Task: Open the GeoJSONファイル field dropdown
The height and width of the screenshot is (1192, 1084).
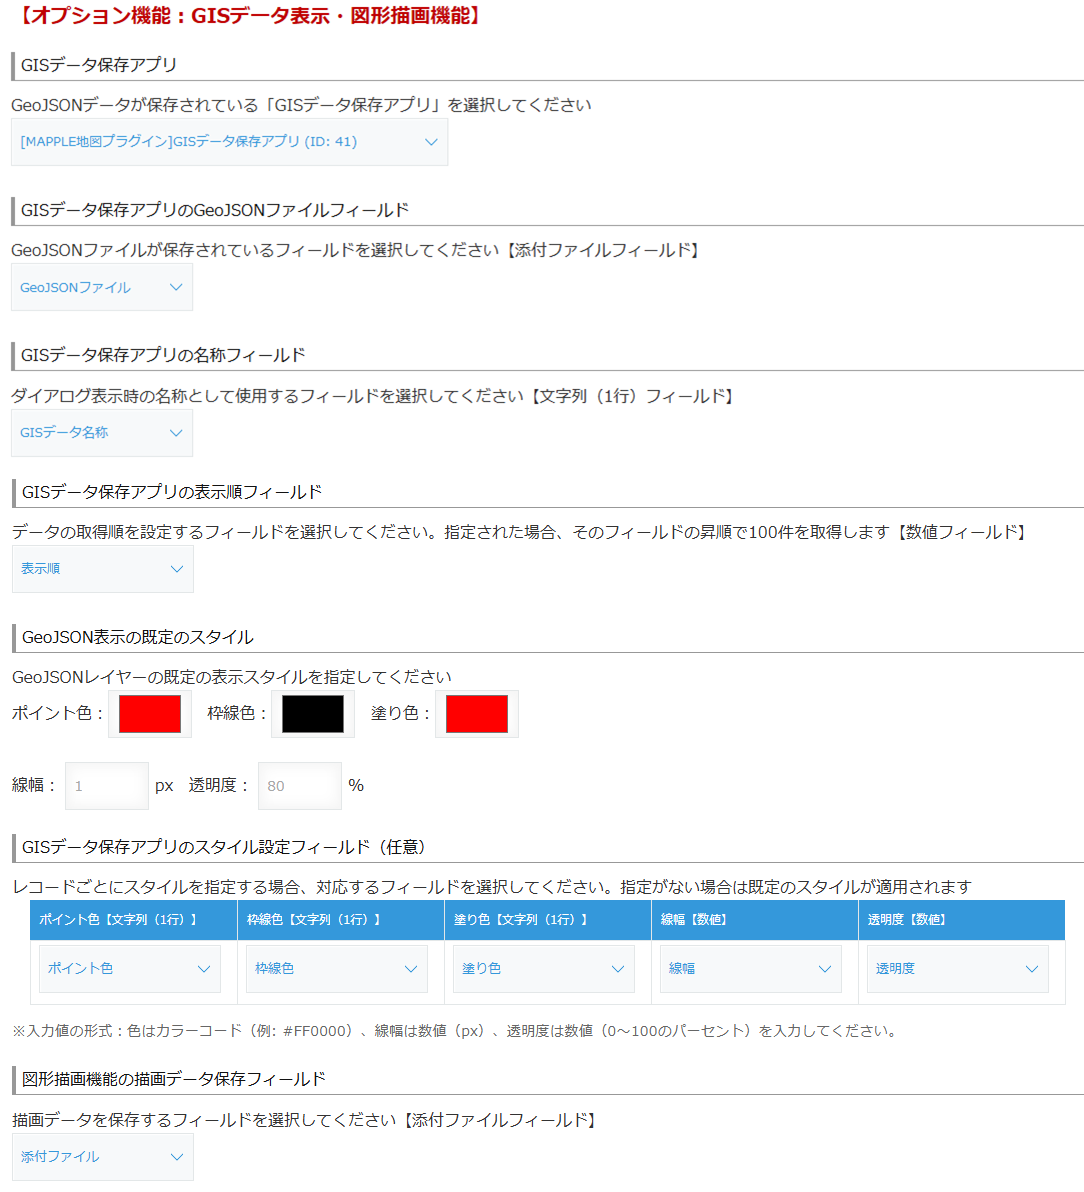Action: pyautogui.click(x=100, y=287)
